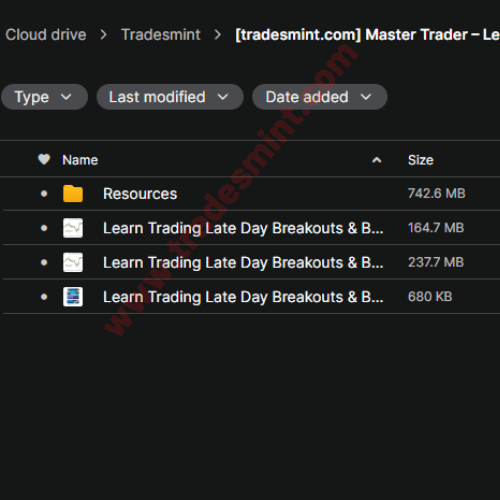Open the Resources folder icon
This screenshot has width=500, height=500.
73,194
